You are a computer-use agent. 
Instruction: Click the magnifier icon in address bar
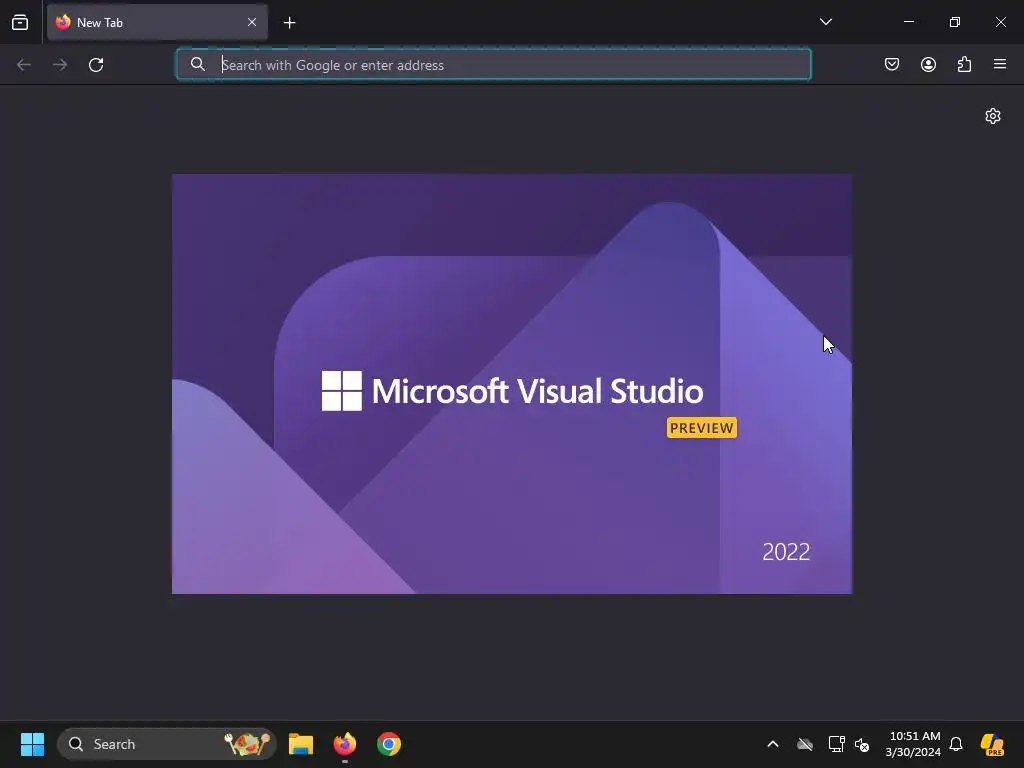tap(198, 64)
